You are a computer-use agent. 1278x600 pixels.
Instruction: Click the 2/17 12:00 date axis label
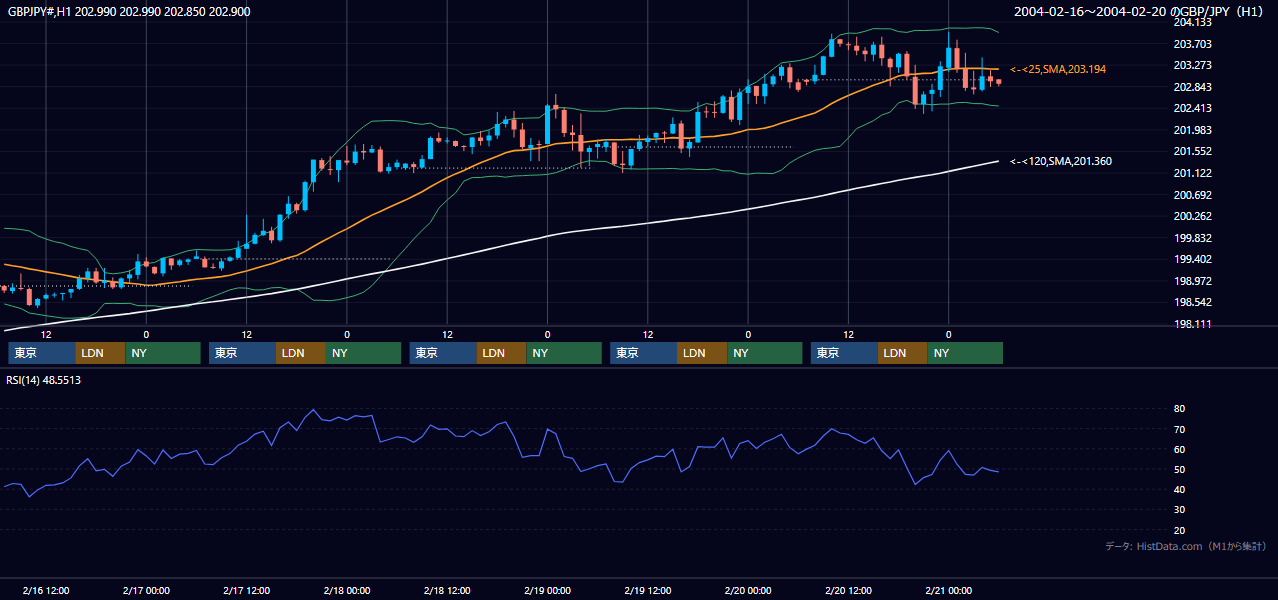point(247,590)
